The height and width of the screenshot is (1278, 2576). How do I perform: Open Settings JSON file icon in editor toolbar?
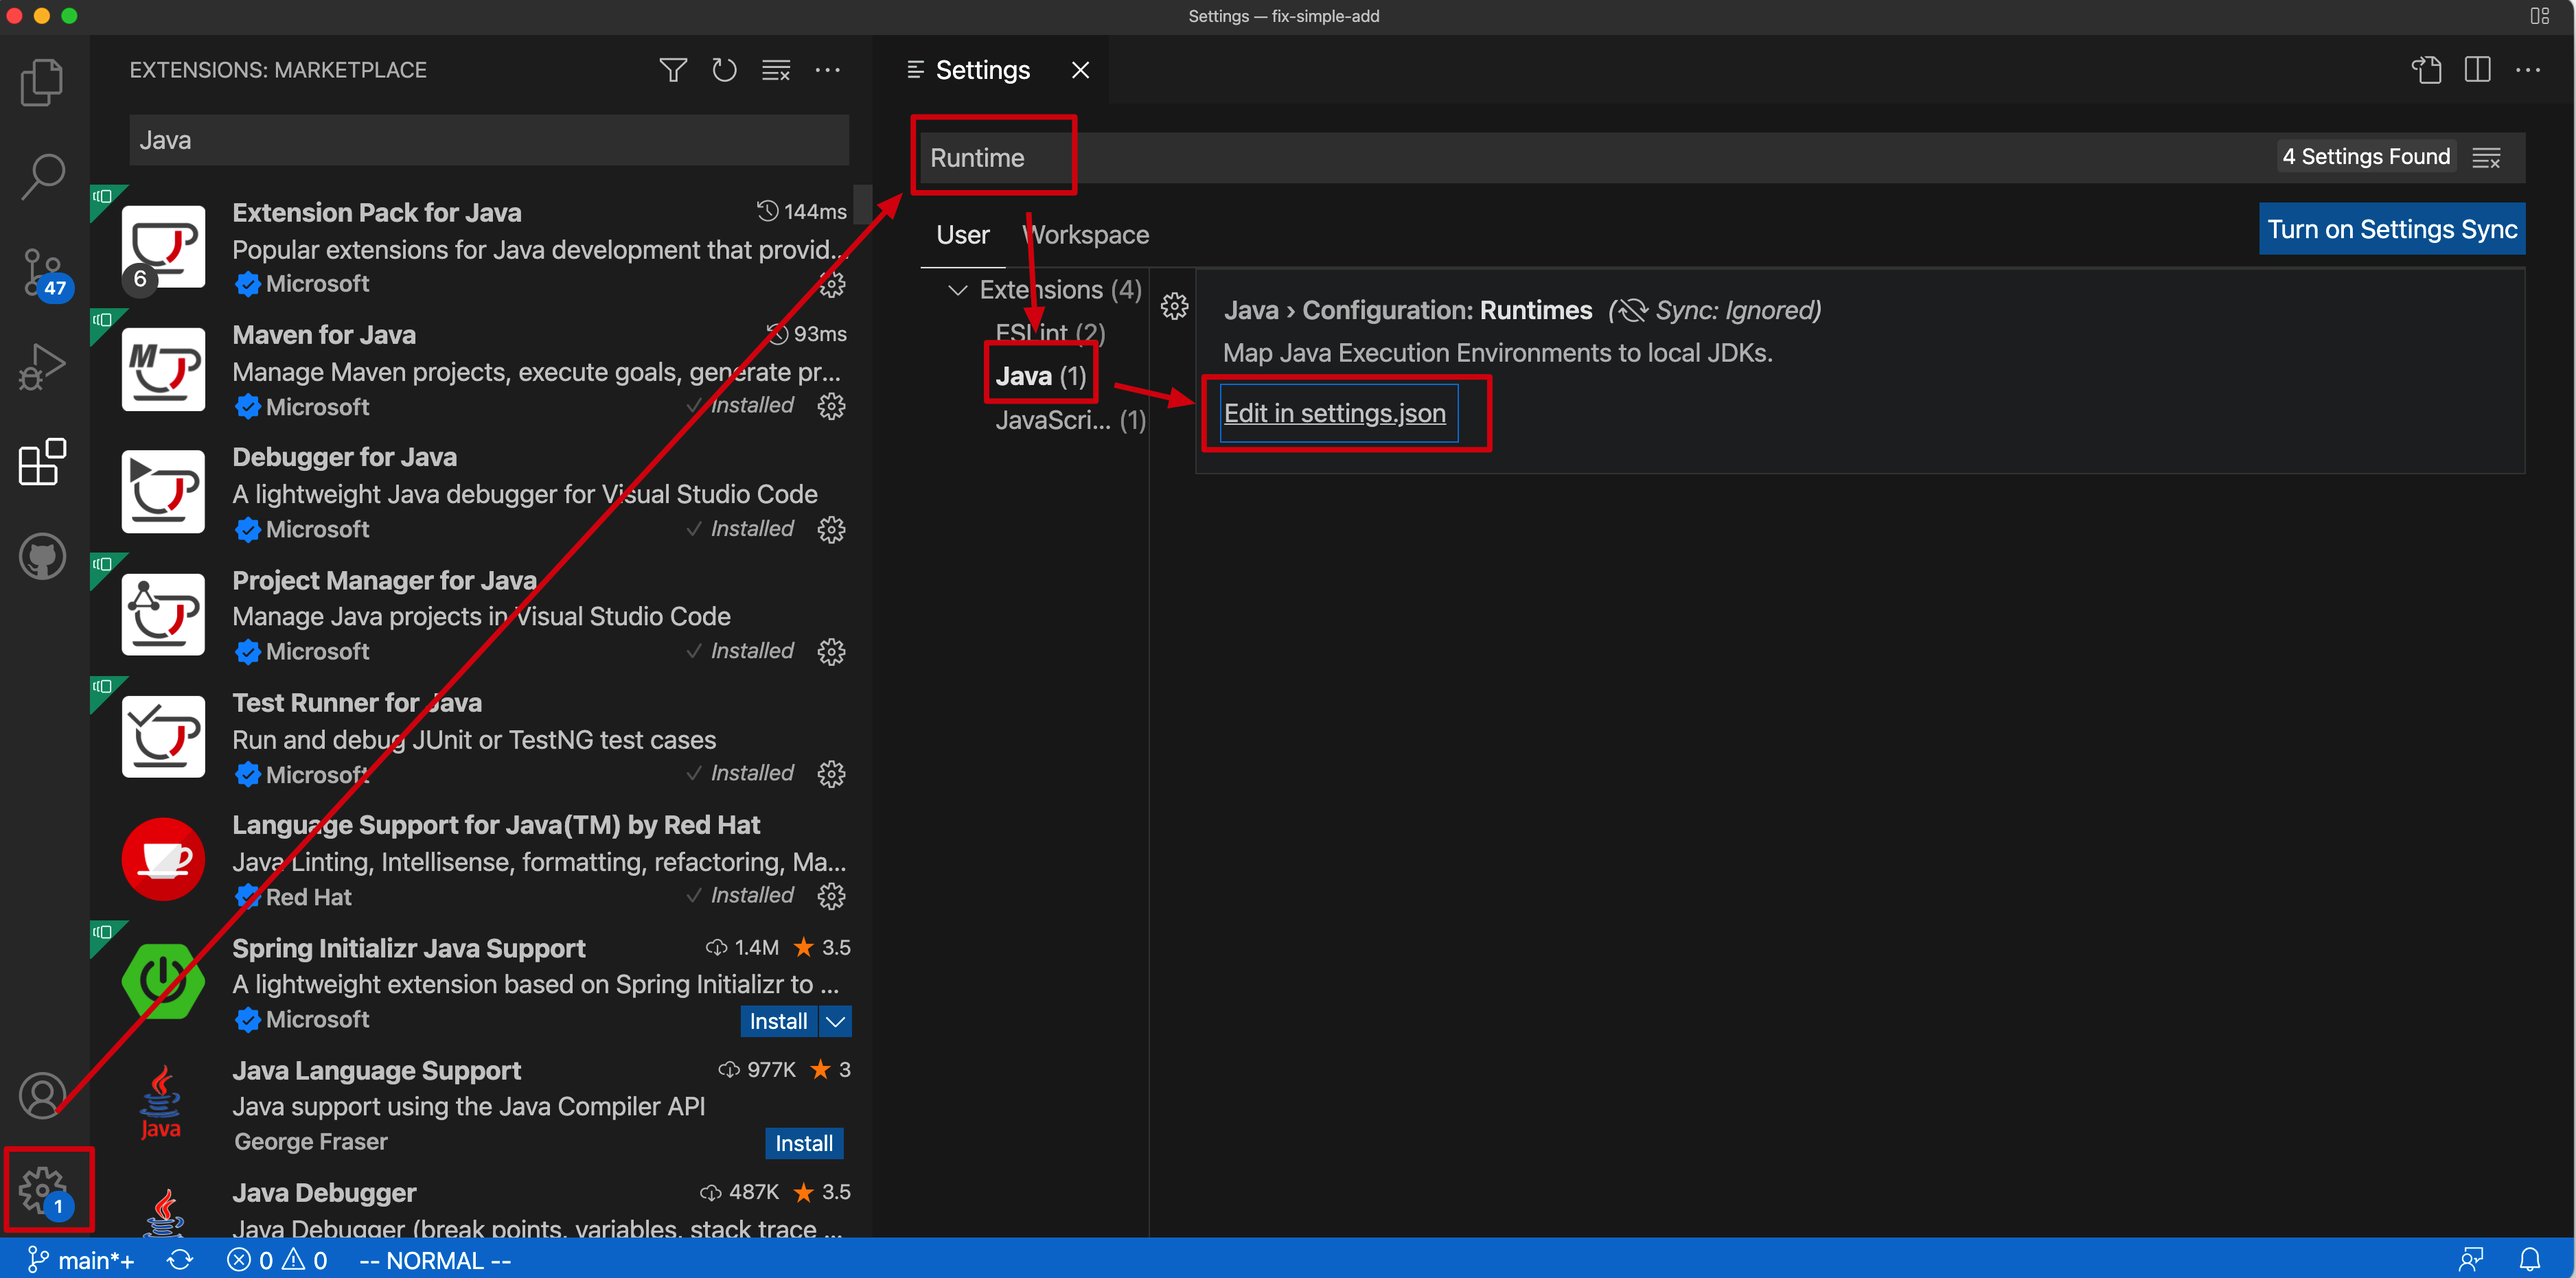[2427, 70]
